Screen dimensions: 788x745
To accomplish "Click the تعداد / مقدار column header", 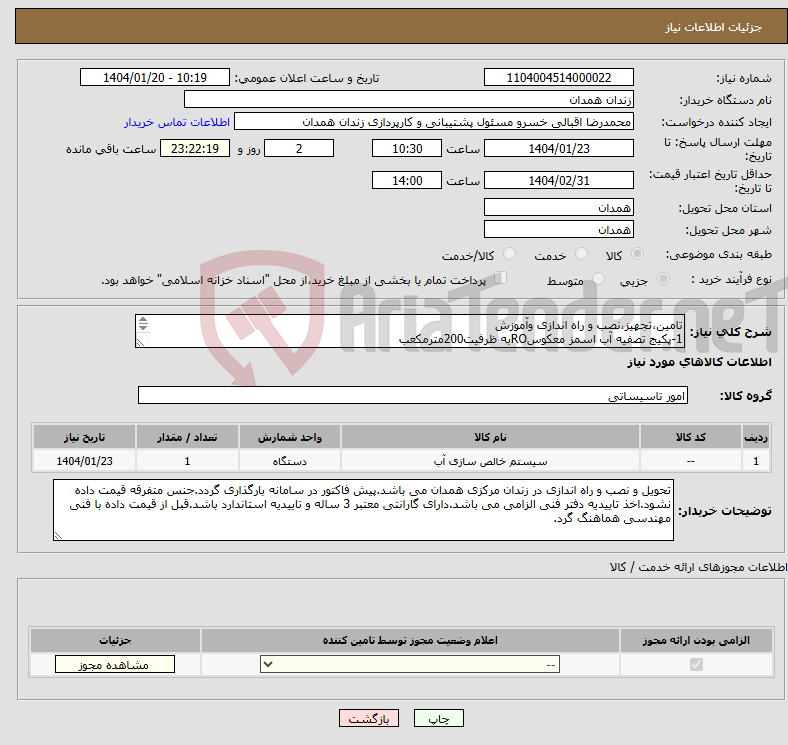I will click(187, 437).
